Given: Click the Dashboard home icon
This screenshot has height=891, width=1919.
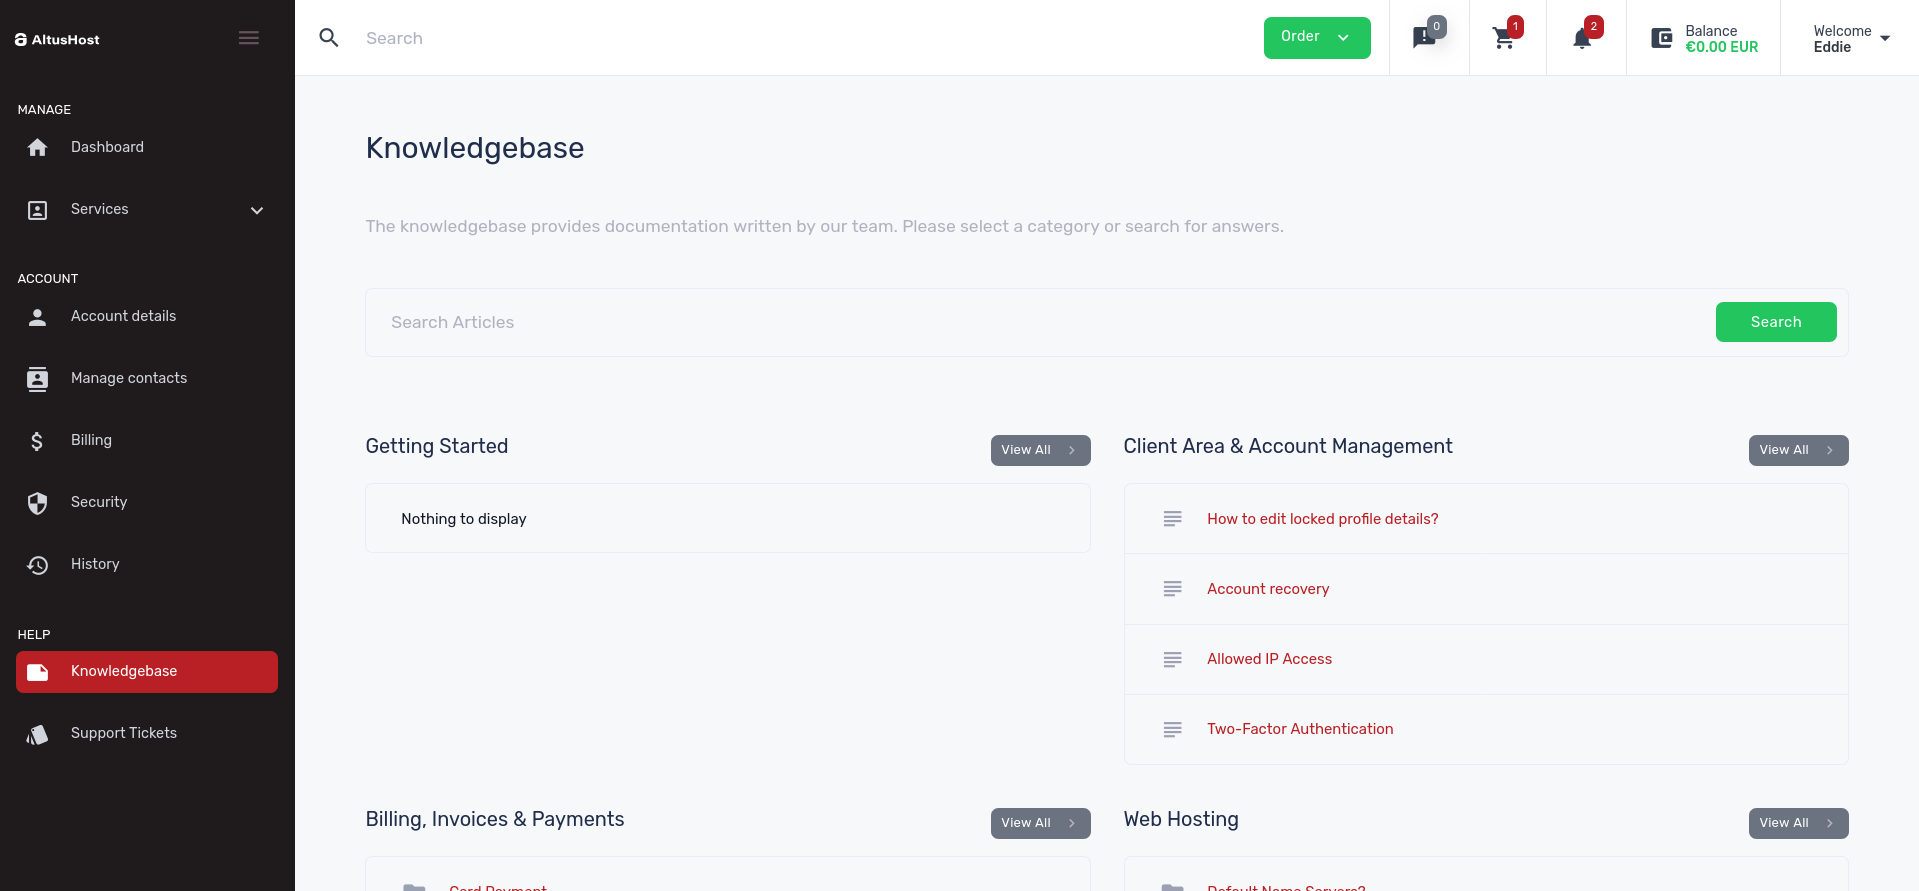Looking at the screenshot, I should click(37, 148).
